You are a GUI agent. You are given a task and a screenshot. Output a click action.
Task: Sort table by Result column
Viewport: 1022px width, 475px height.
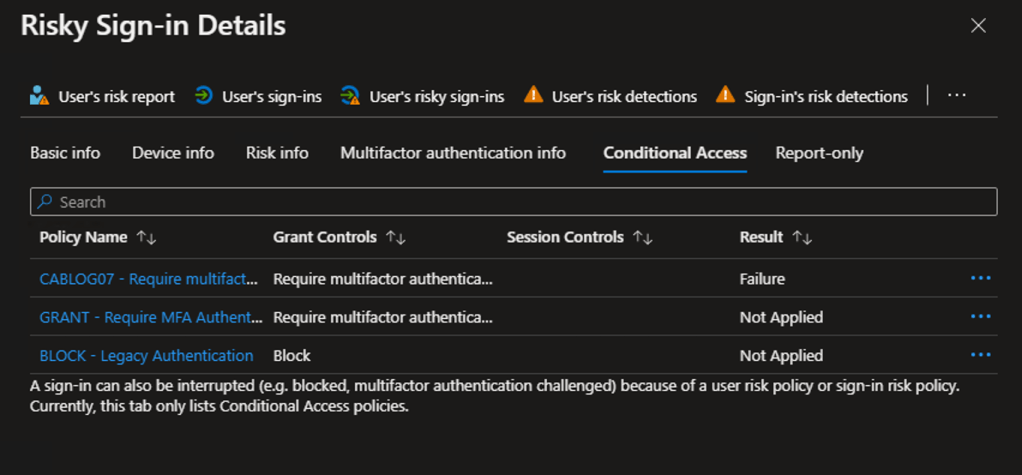[x=802, y=238]
